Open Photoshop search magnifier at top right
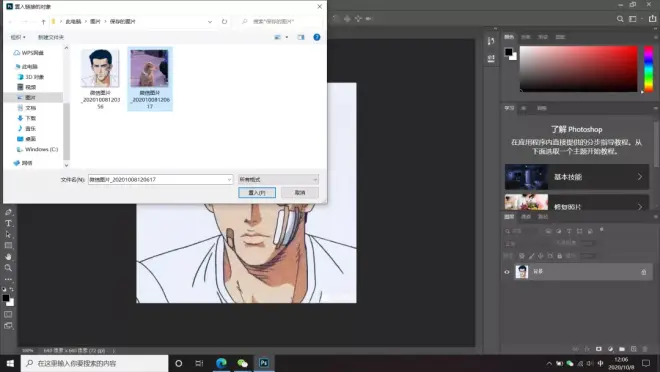The height and width of the screenshot is (372, 660). click(x=620, y=19)
